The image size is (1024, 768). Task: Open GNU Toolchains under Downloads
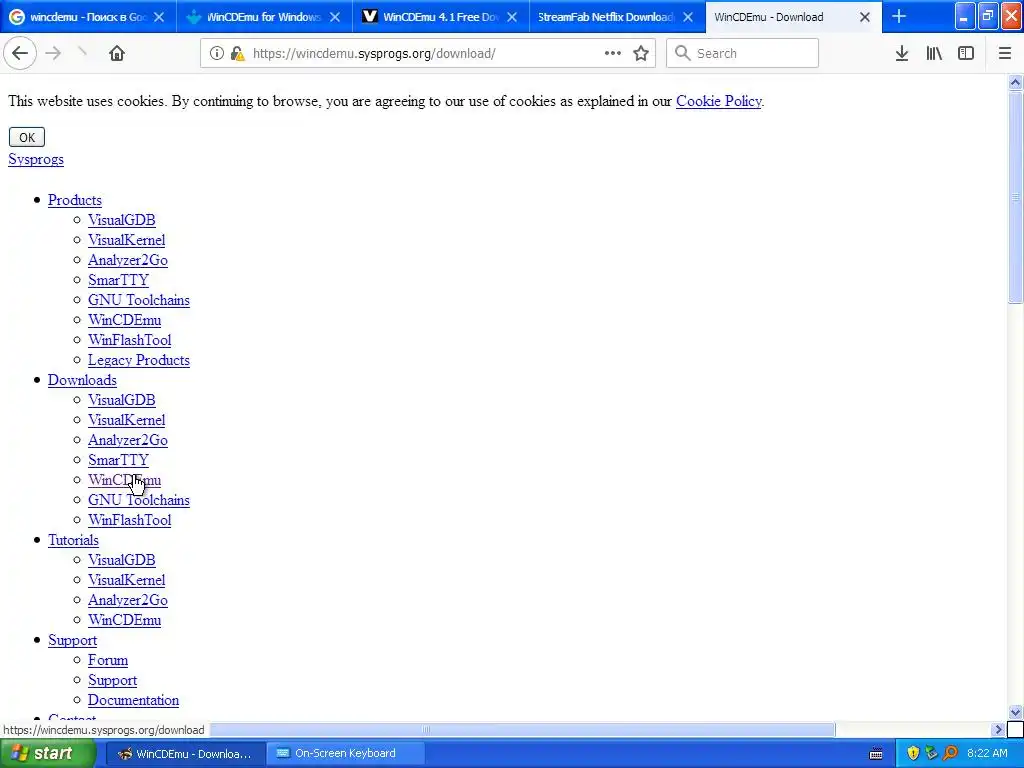[139, 500]
